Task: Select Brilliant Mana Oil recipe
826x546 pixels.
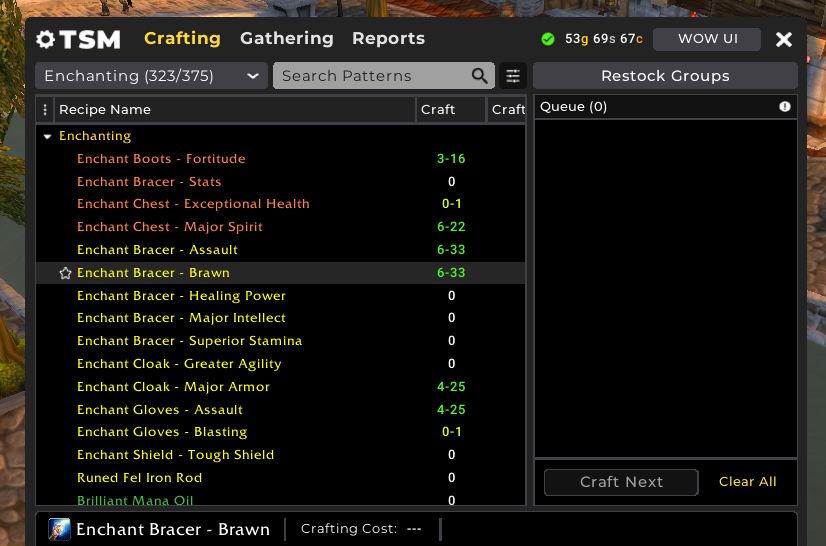Action: pos(280,498)
